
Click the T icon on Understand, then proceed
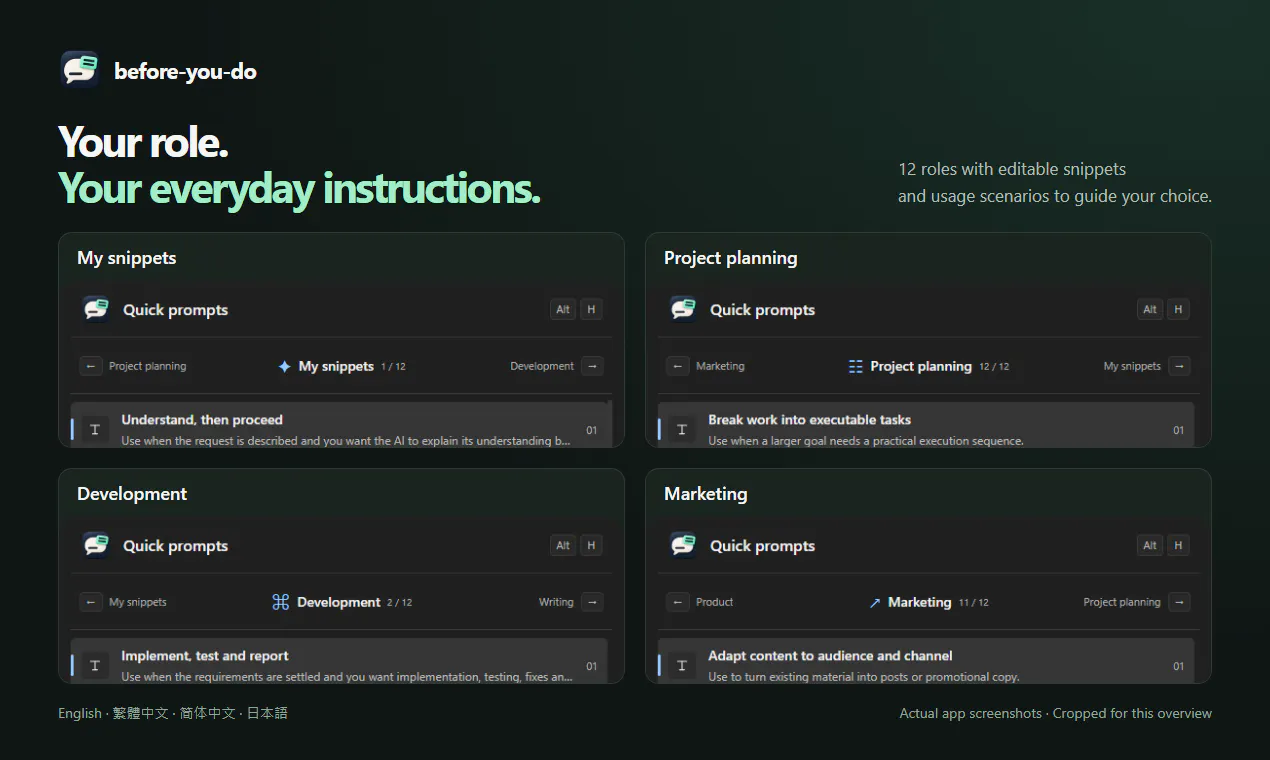coord(95,430)
